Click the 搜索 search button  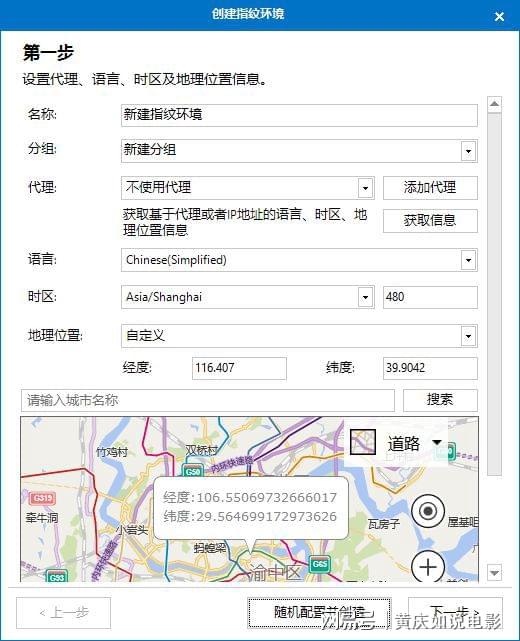(x=440, y=400)
